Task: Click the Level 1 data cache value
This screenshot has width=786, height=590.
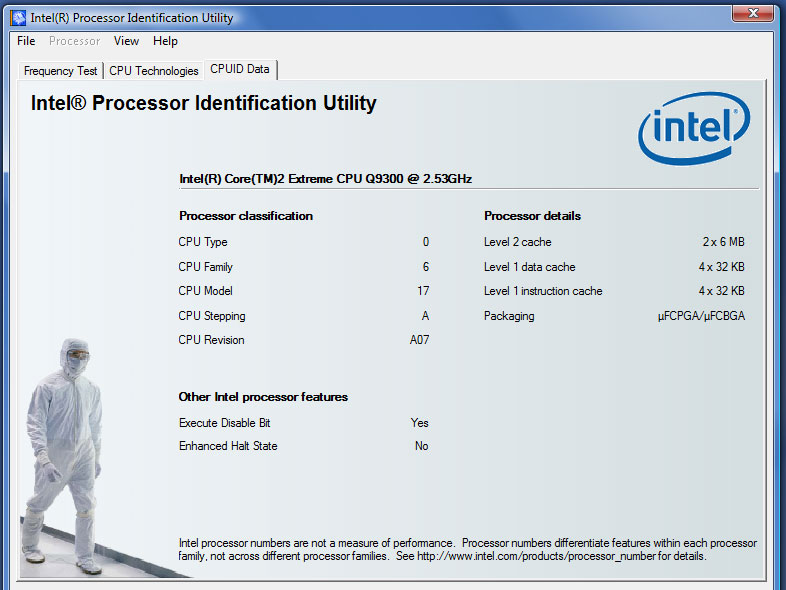Action: [722, 267]
